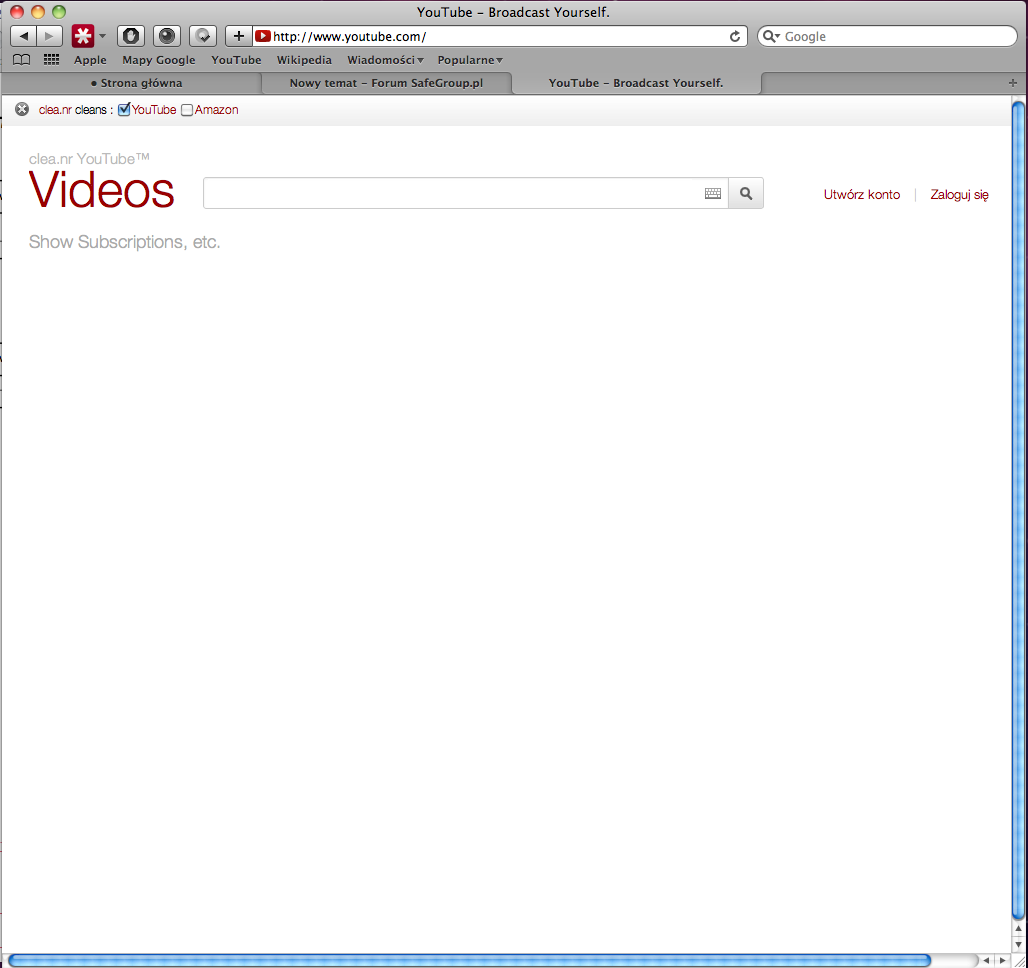Open the YouTube bookmark in bookmarks bar
The image size is (1028, 968).
[x=236, y=60]
